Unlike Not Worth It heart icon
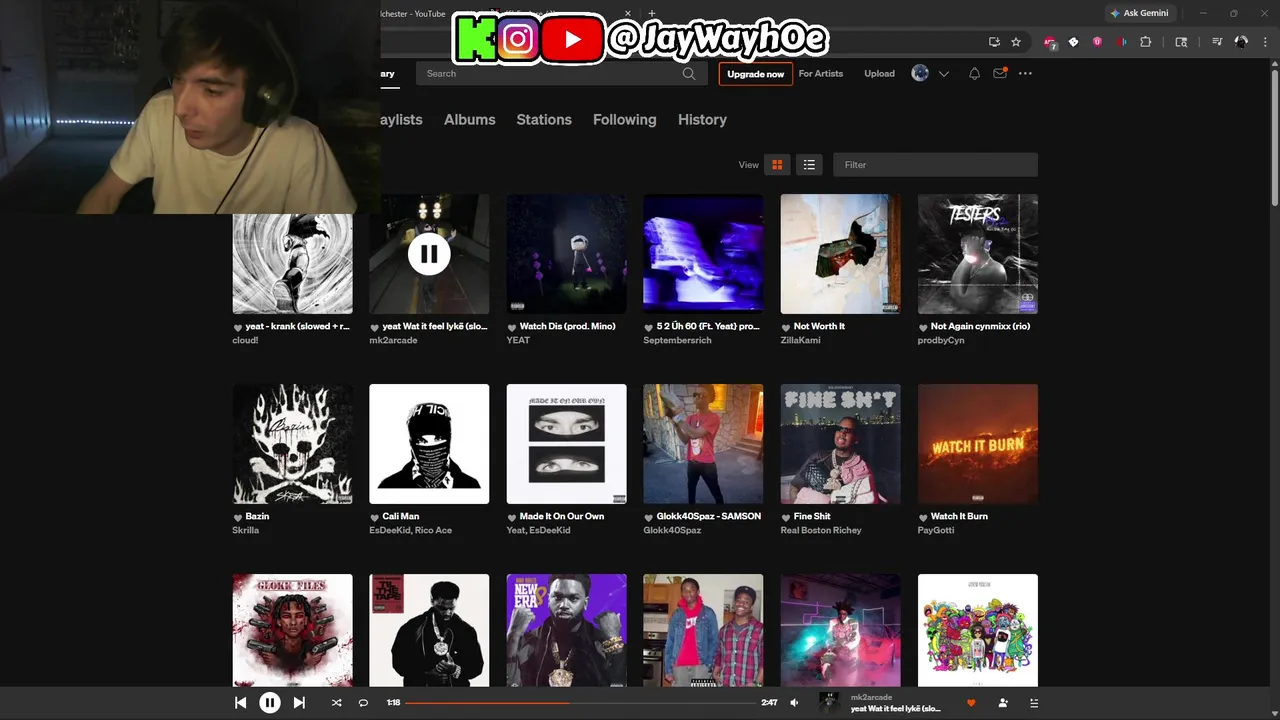This screenshot has width=1280, height=720. (786, 327)
